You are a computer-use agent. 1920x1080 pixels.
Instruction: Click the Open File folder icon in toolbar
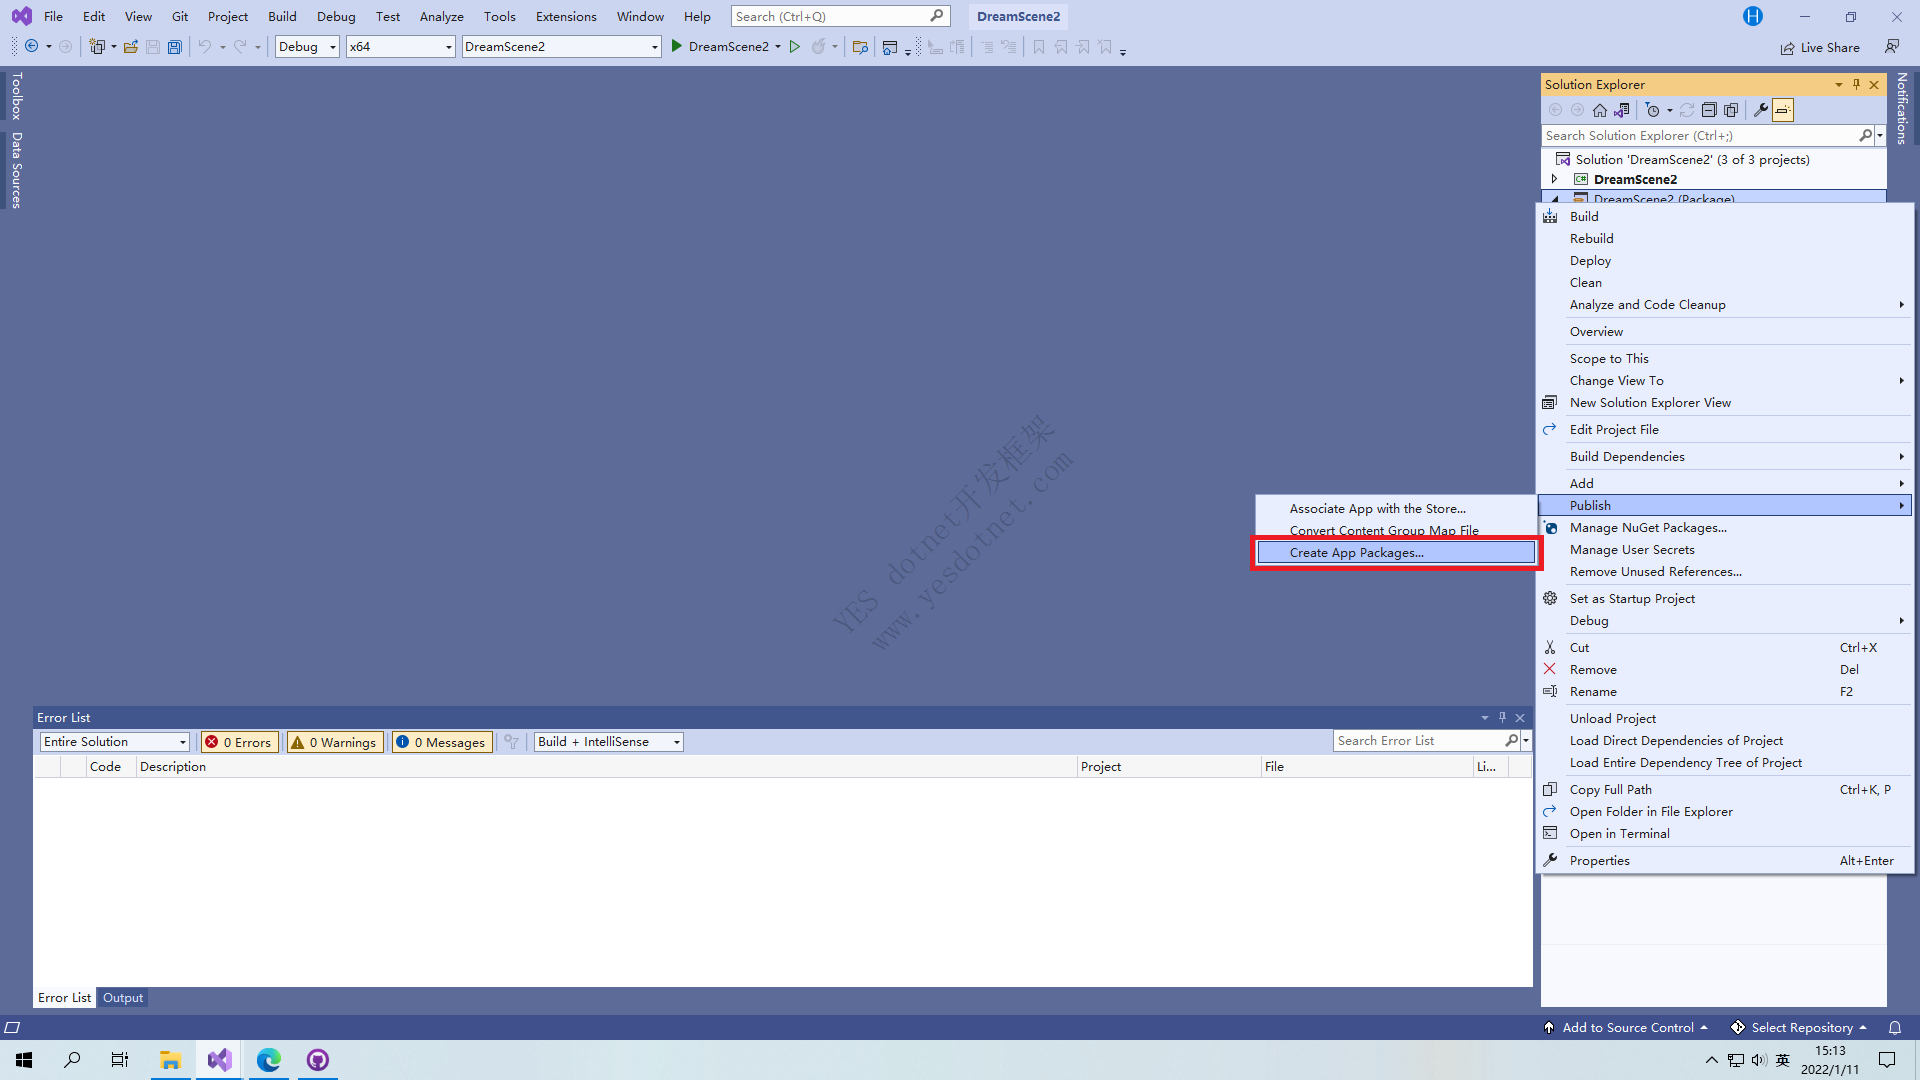coord(131,47)
